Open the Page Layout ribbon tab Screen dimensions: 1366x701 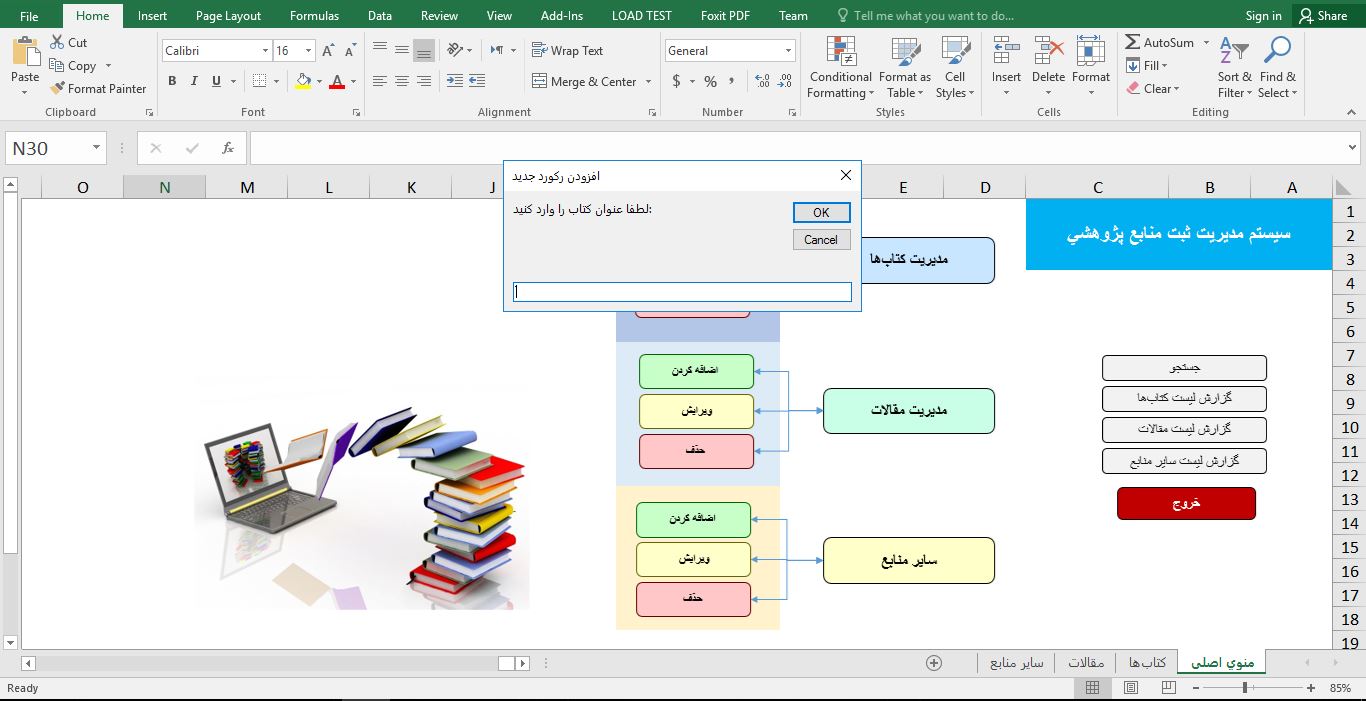click(x=228, y=16)
